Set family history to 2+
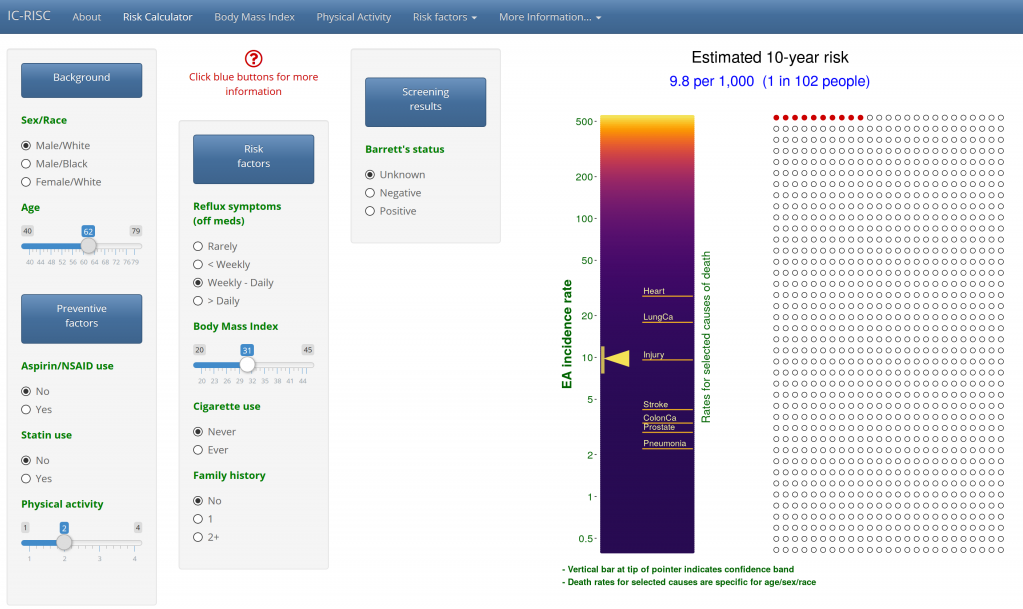The image size is (1023, 609). (x=197, y=537)
